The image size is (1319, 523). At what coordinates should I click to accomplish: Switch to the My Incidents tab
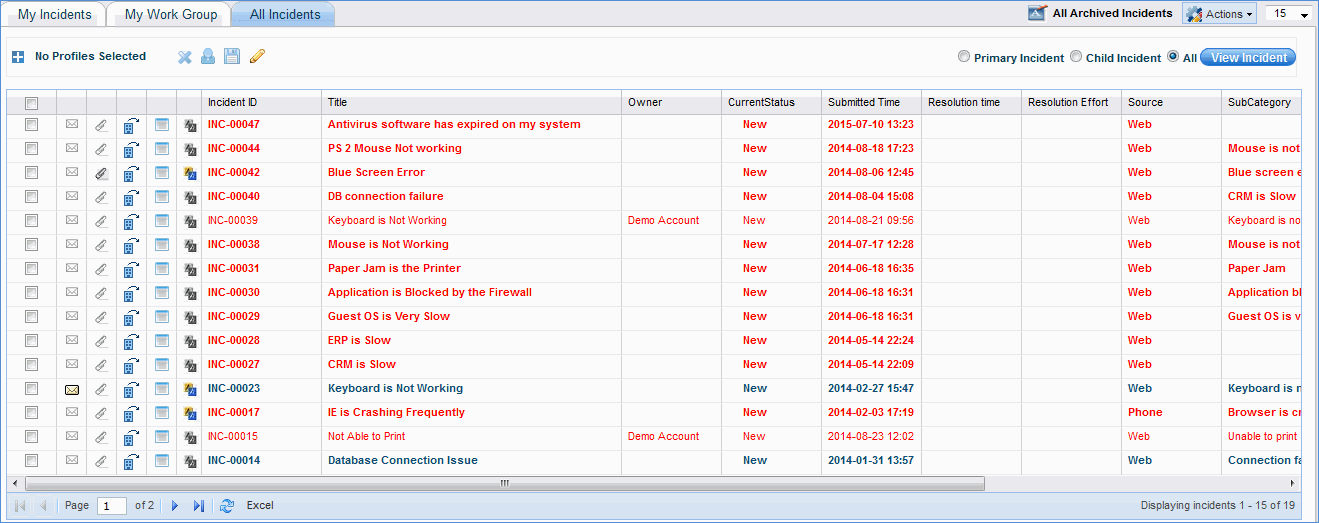(55, 14)
